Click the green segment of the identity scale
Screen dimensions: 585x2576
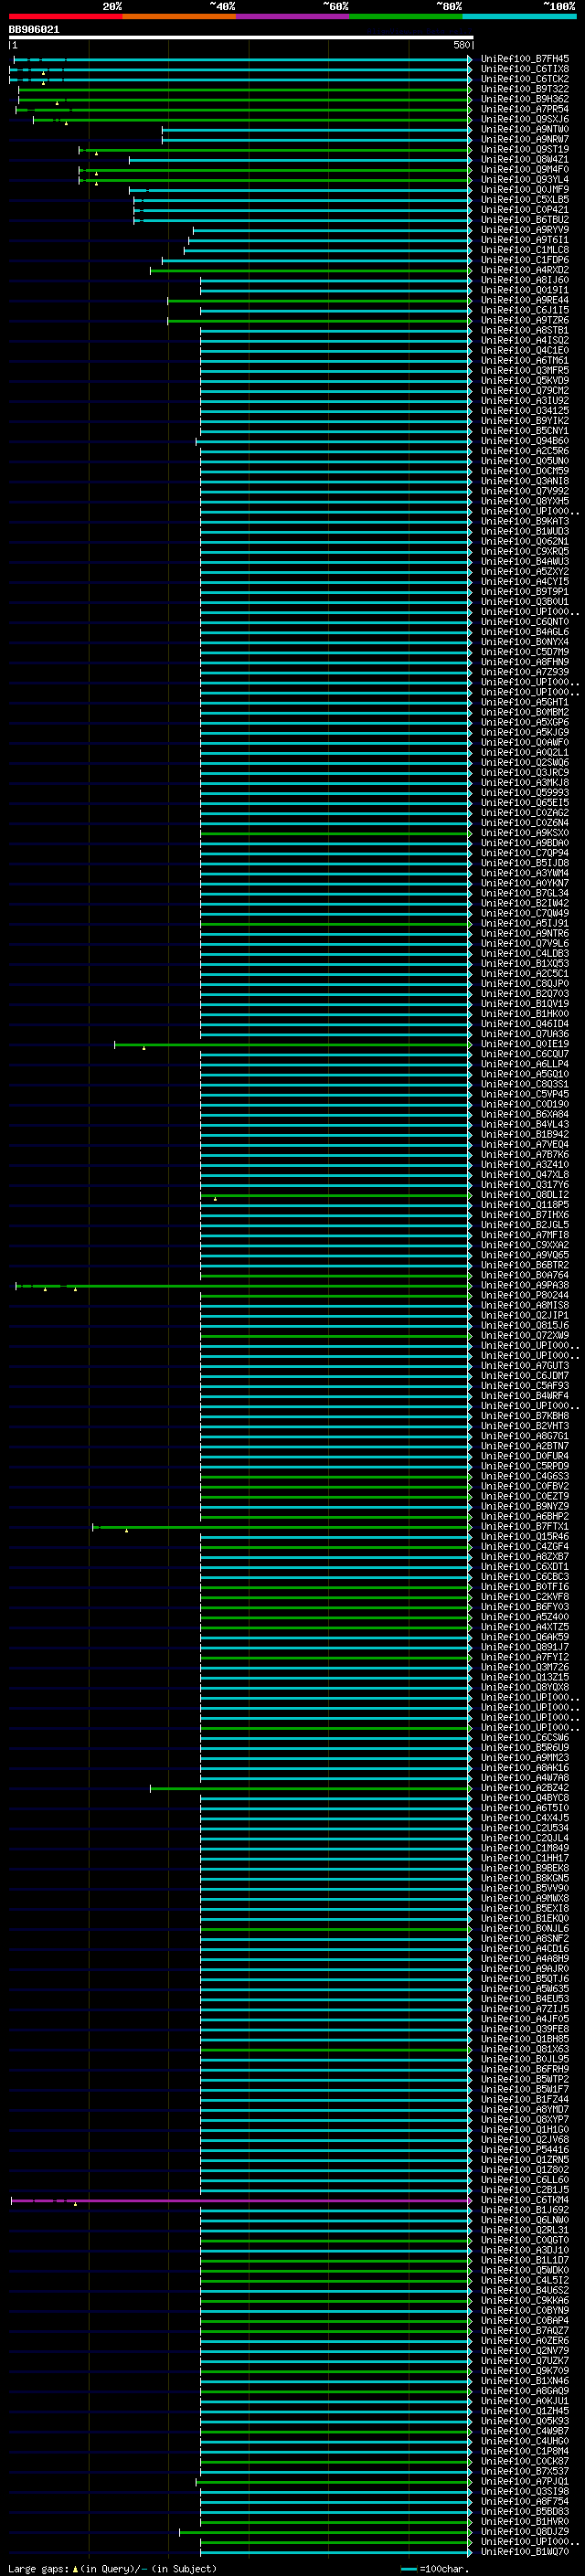[x=406, y=16]
